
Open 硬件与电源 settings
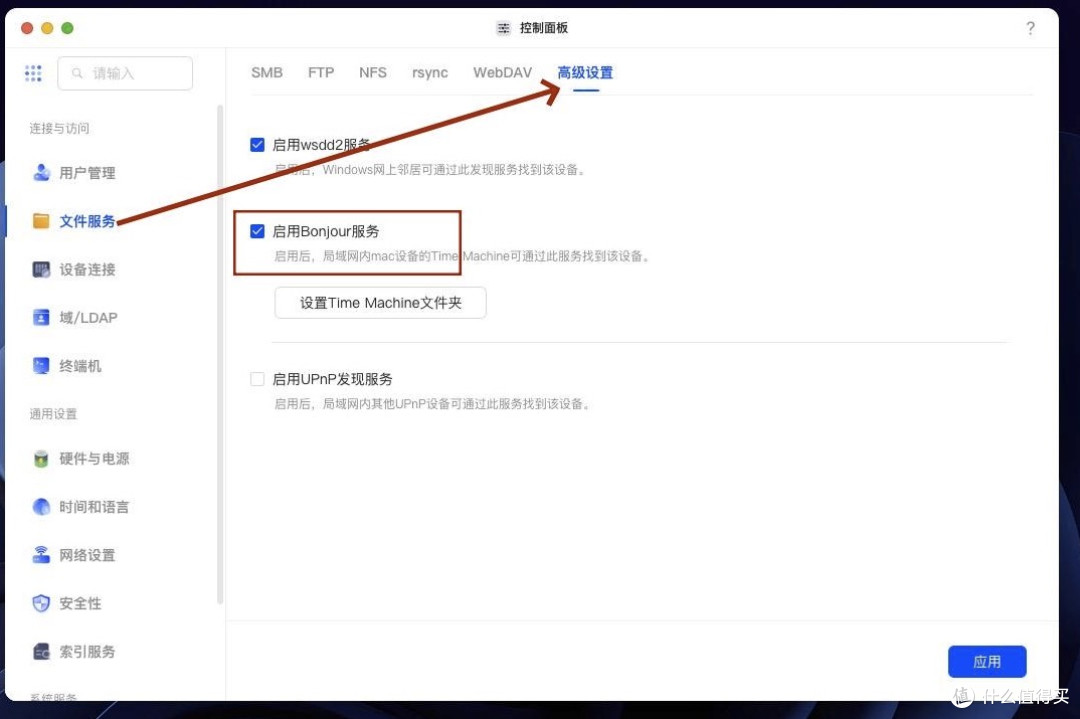(94, 459)
